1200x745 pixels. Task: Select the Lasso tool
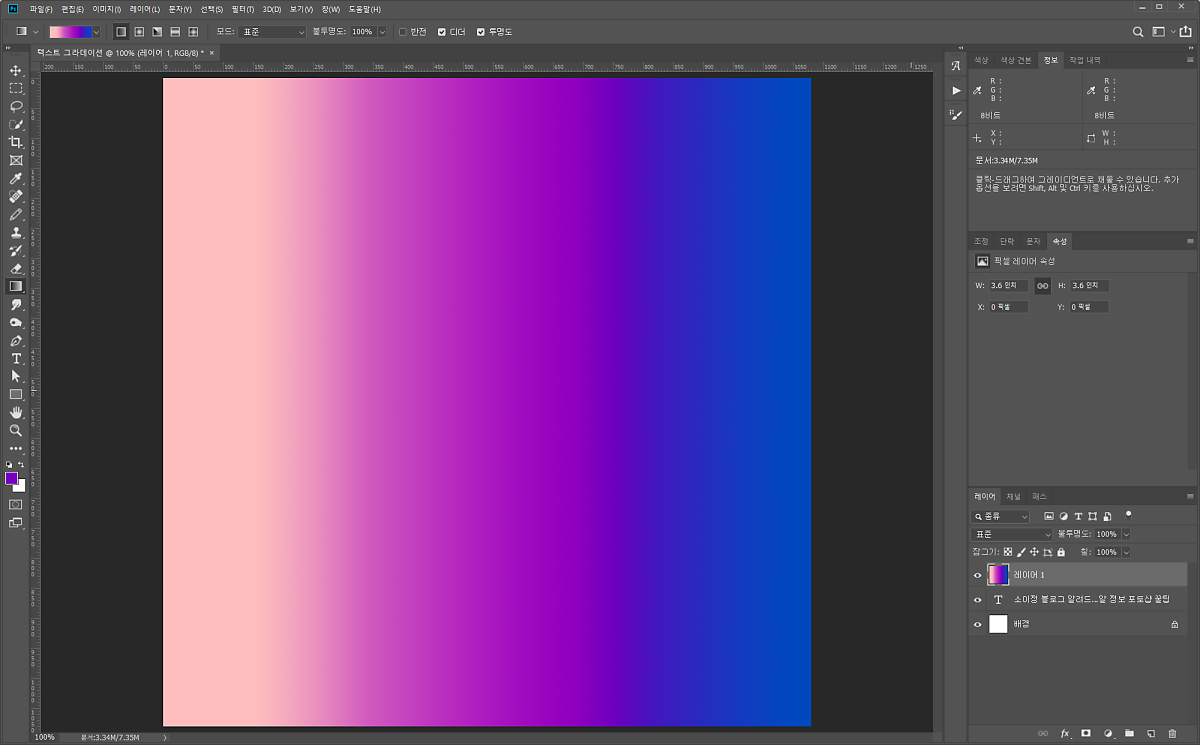[16, 106]
